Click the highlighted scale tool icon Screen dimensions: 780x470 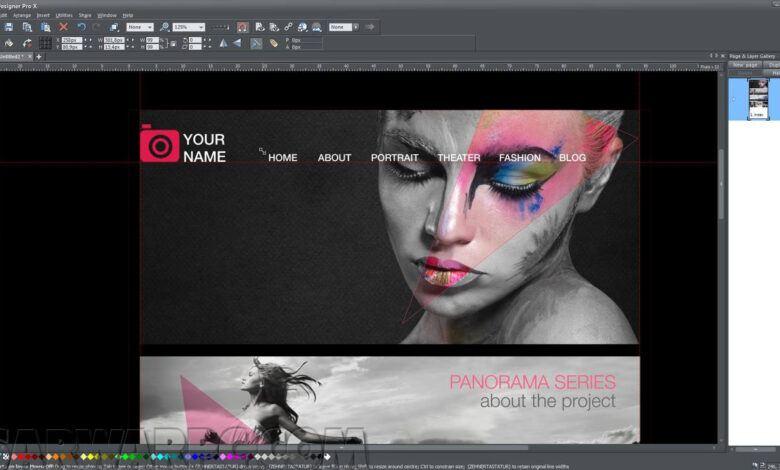pos(256,43)
